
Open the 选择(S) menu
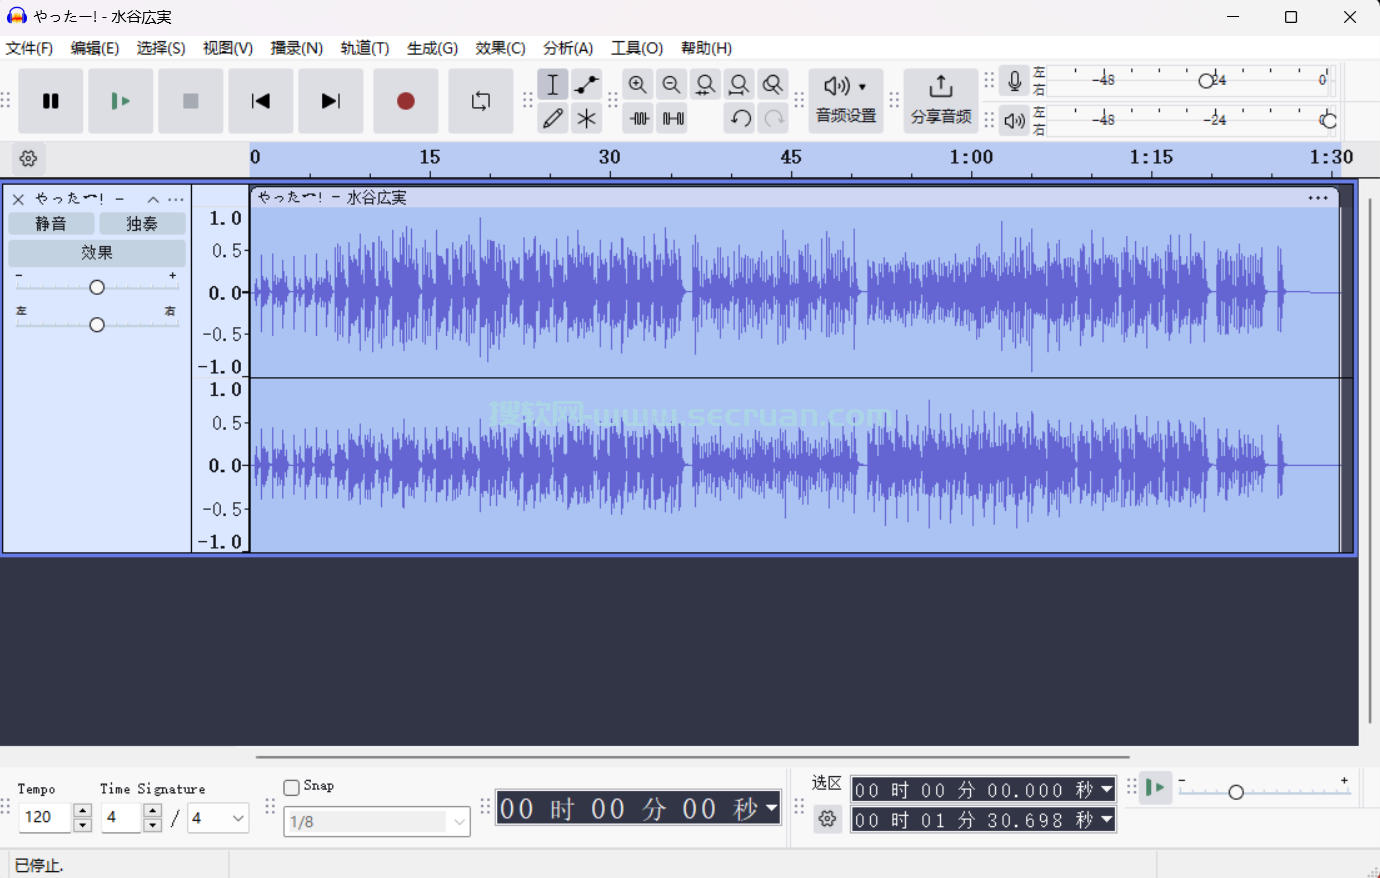[x=161, y=48]
